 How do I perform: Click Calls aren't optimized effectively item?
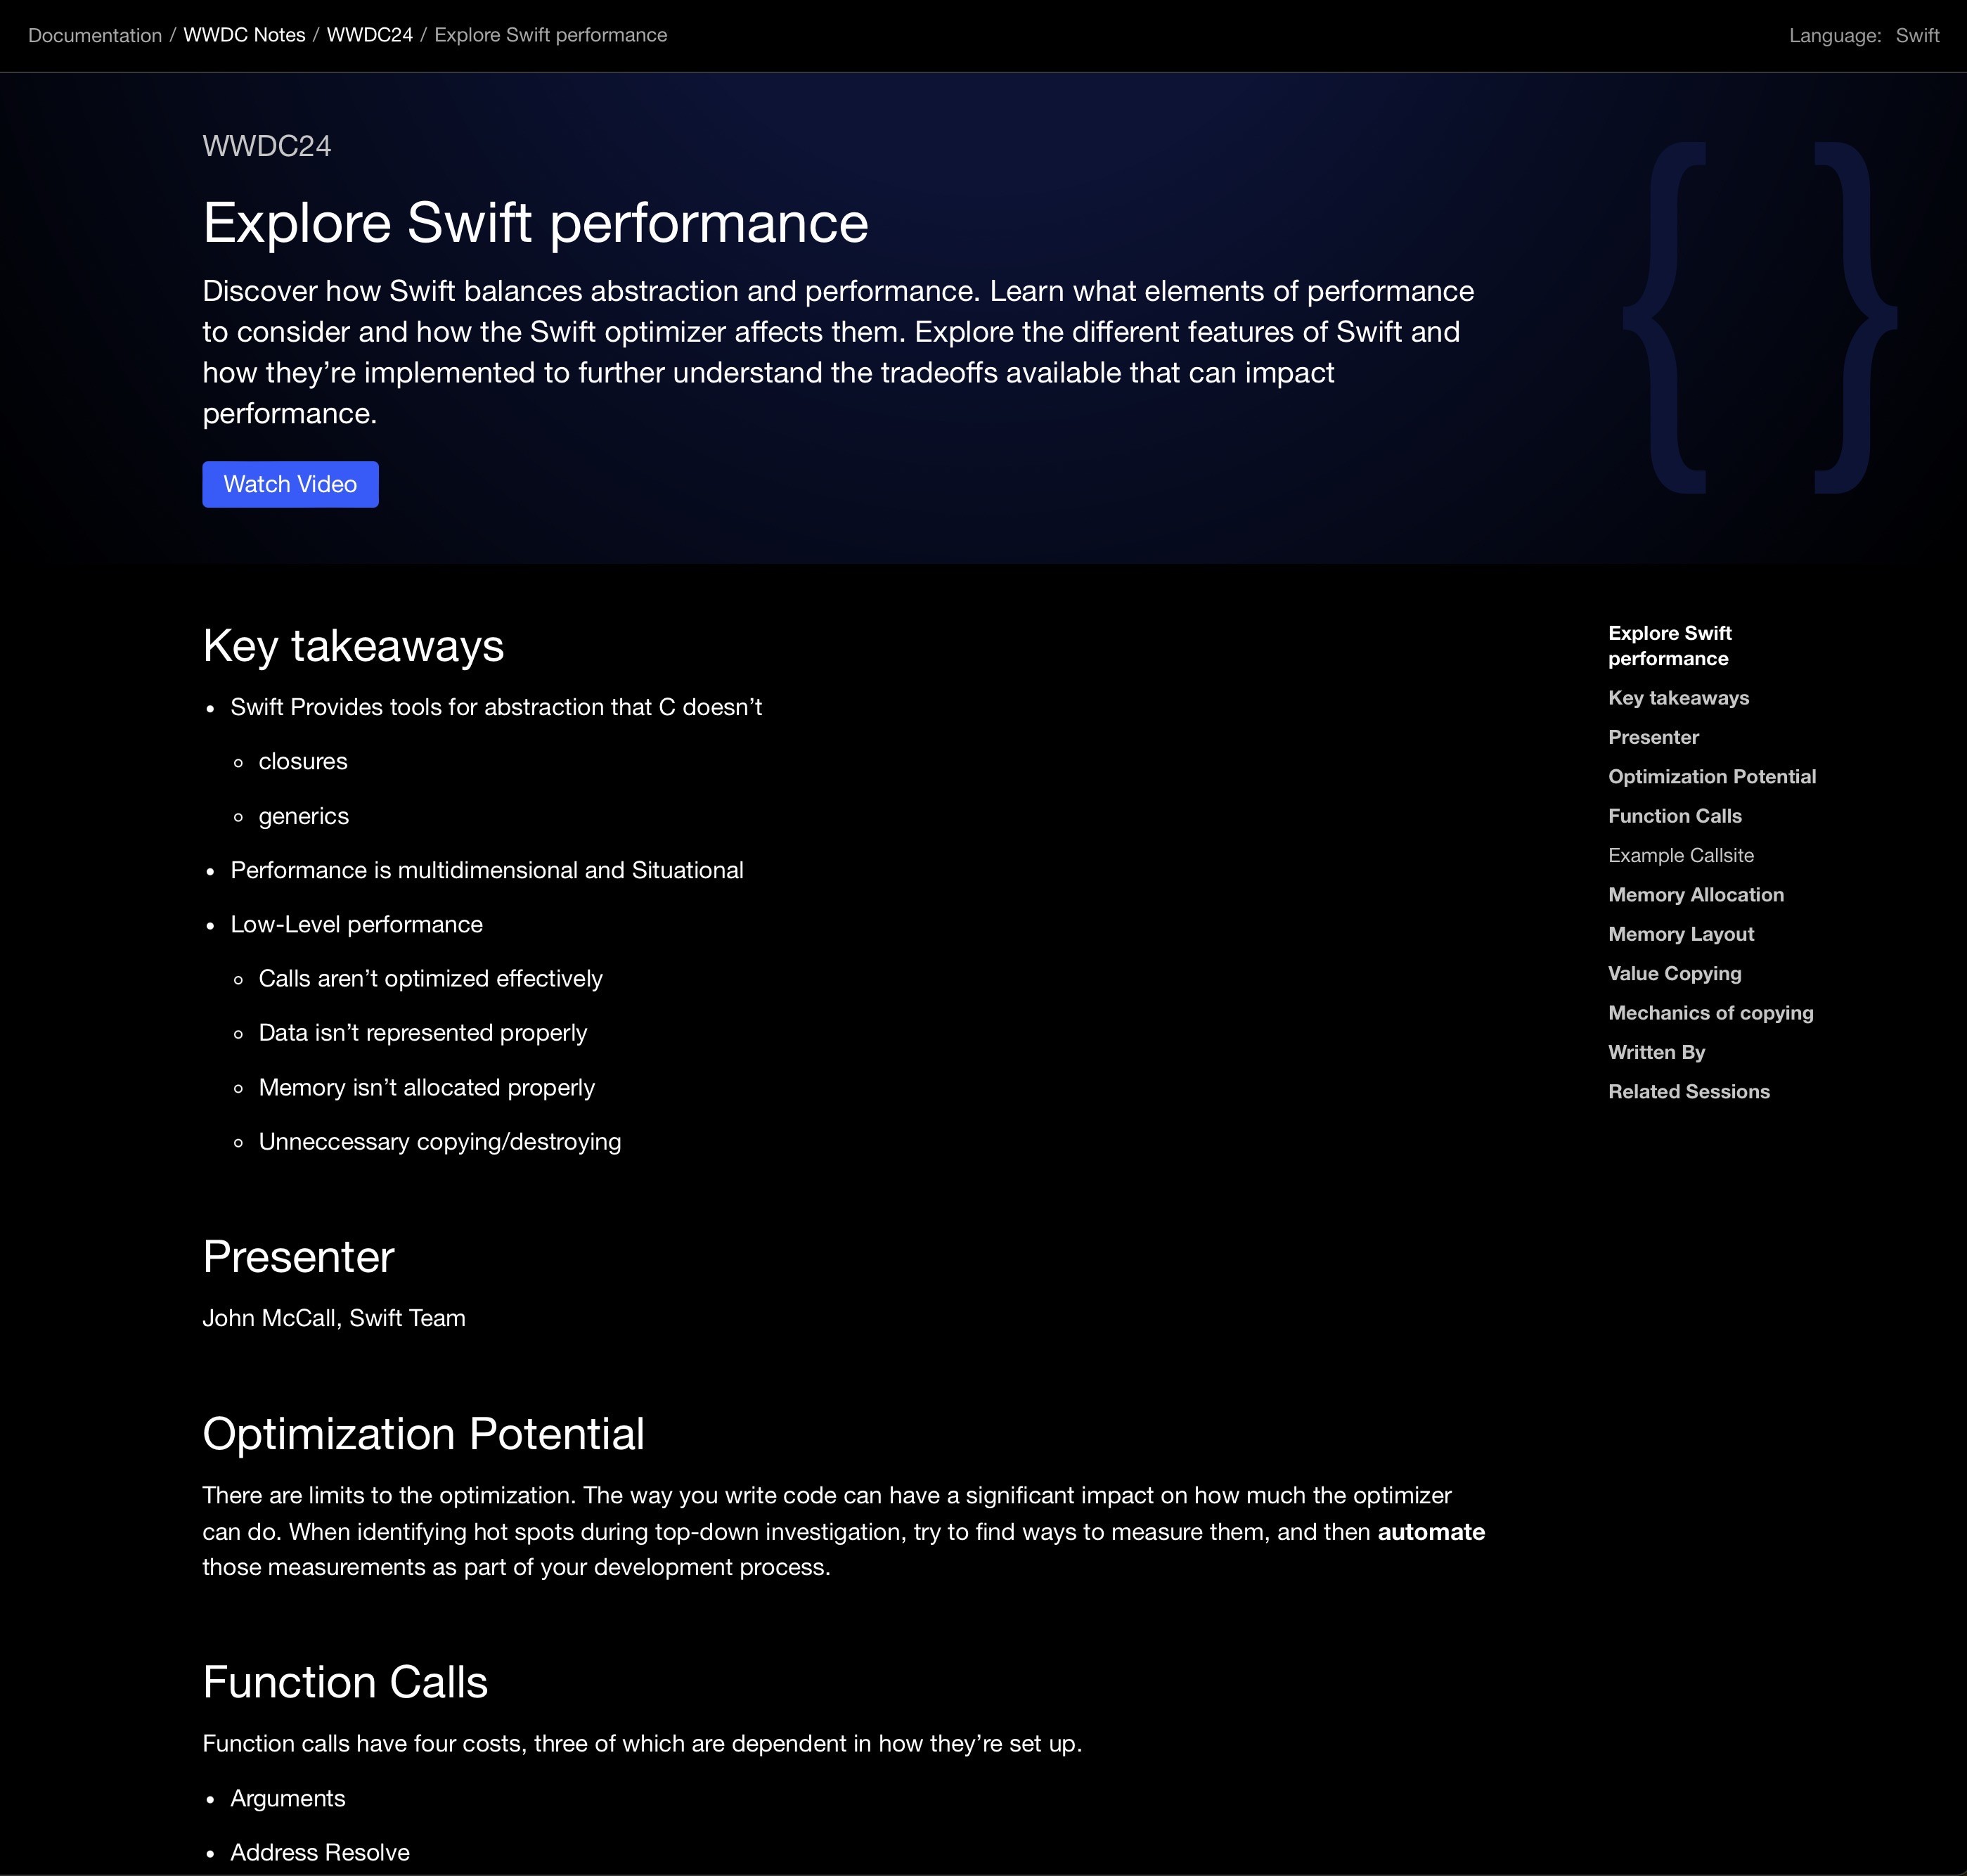(x=430, y=979)
